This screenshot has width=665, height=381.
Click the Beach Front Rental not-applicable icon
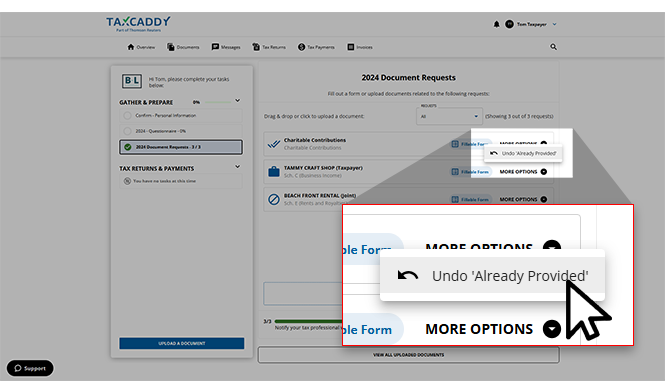click(x=274, y=199)
